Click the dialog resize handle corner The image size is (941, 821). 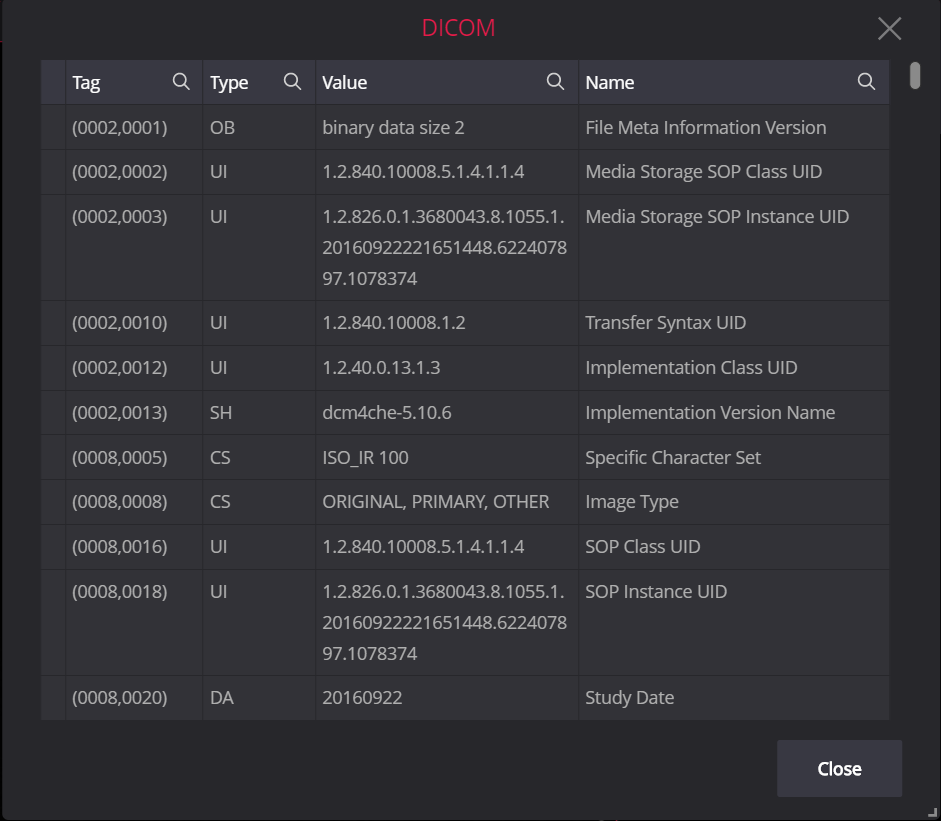point(933,813)
